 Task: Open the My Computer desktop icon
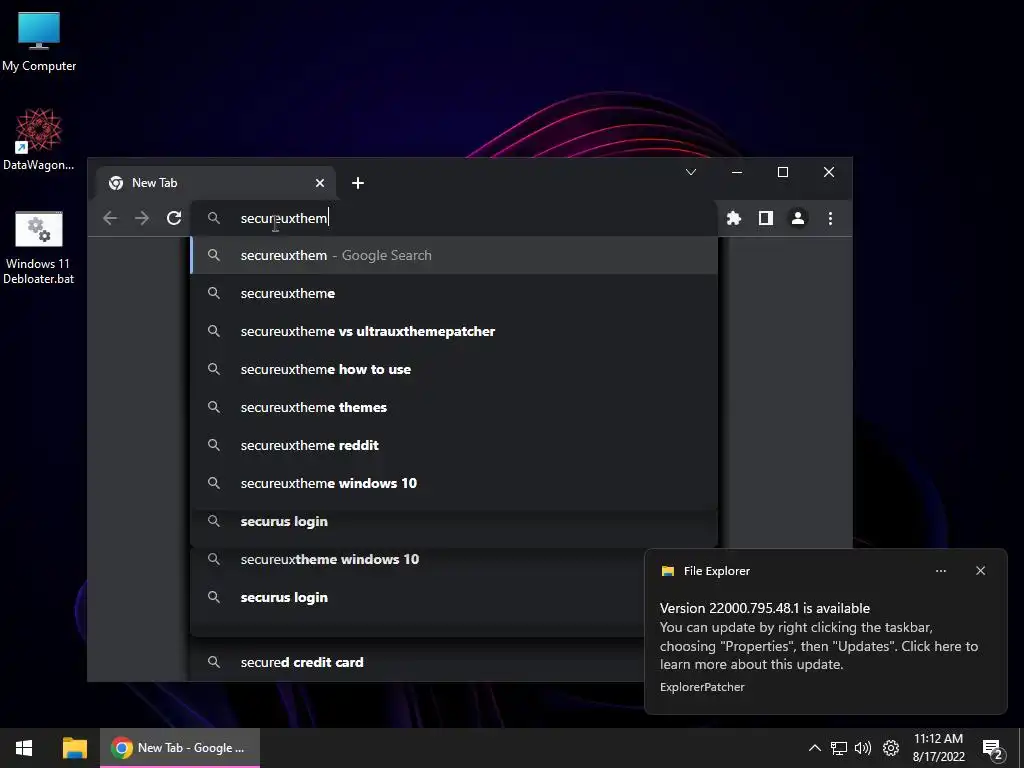click(39, 41)
